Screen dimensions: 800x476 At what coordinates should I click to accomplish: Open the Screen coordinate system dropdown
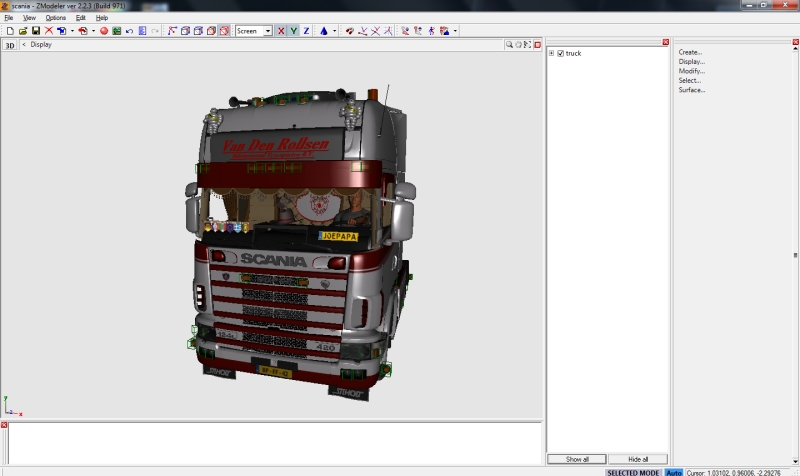(x=267, y=31)
